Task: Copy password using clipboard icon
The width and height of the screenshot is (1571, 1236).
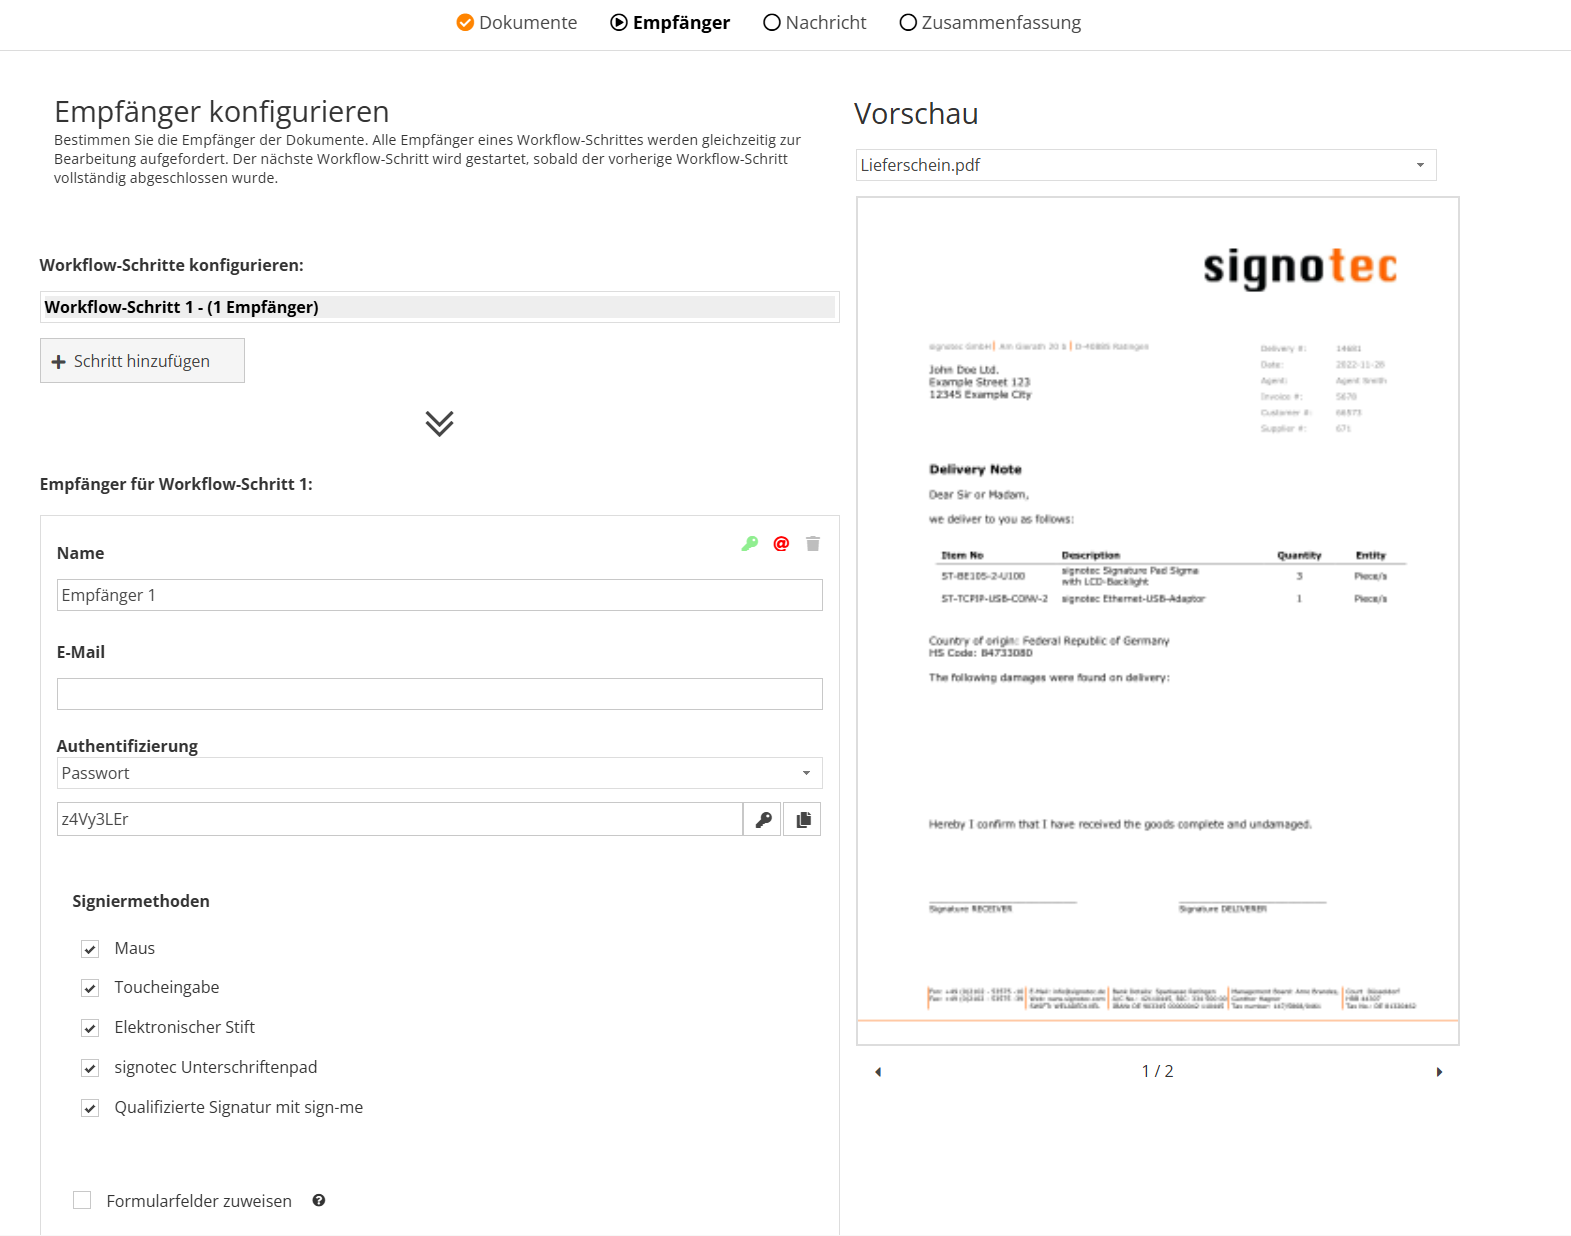Action: point(802,820)
